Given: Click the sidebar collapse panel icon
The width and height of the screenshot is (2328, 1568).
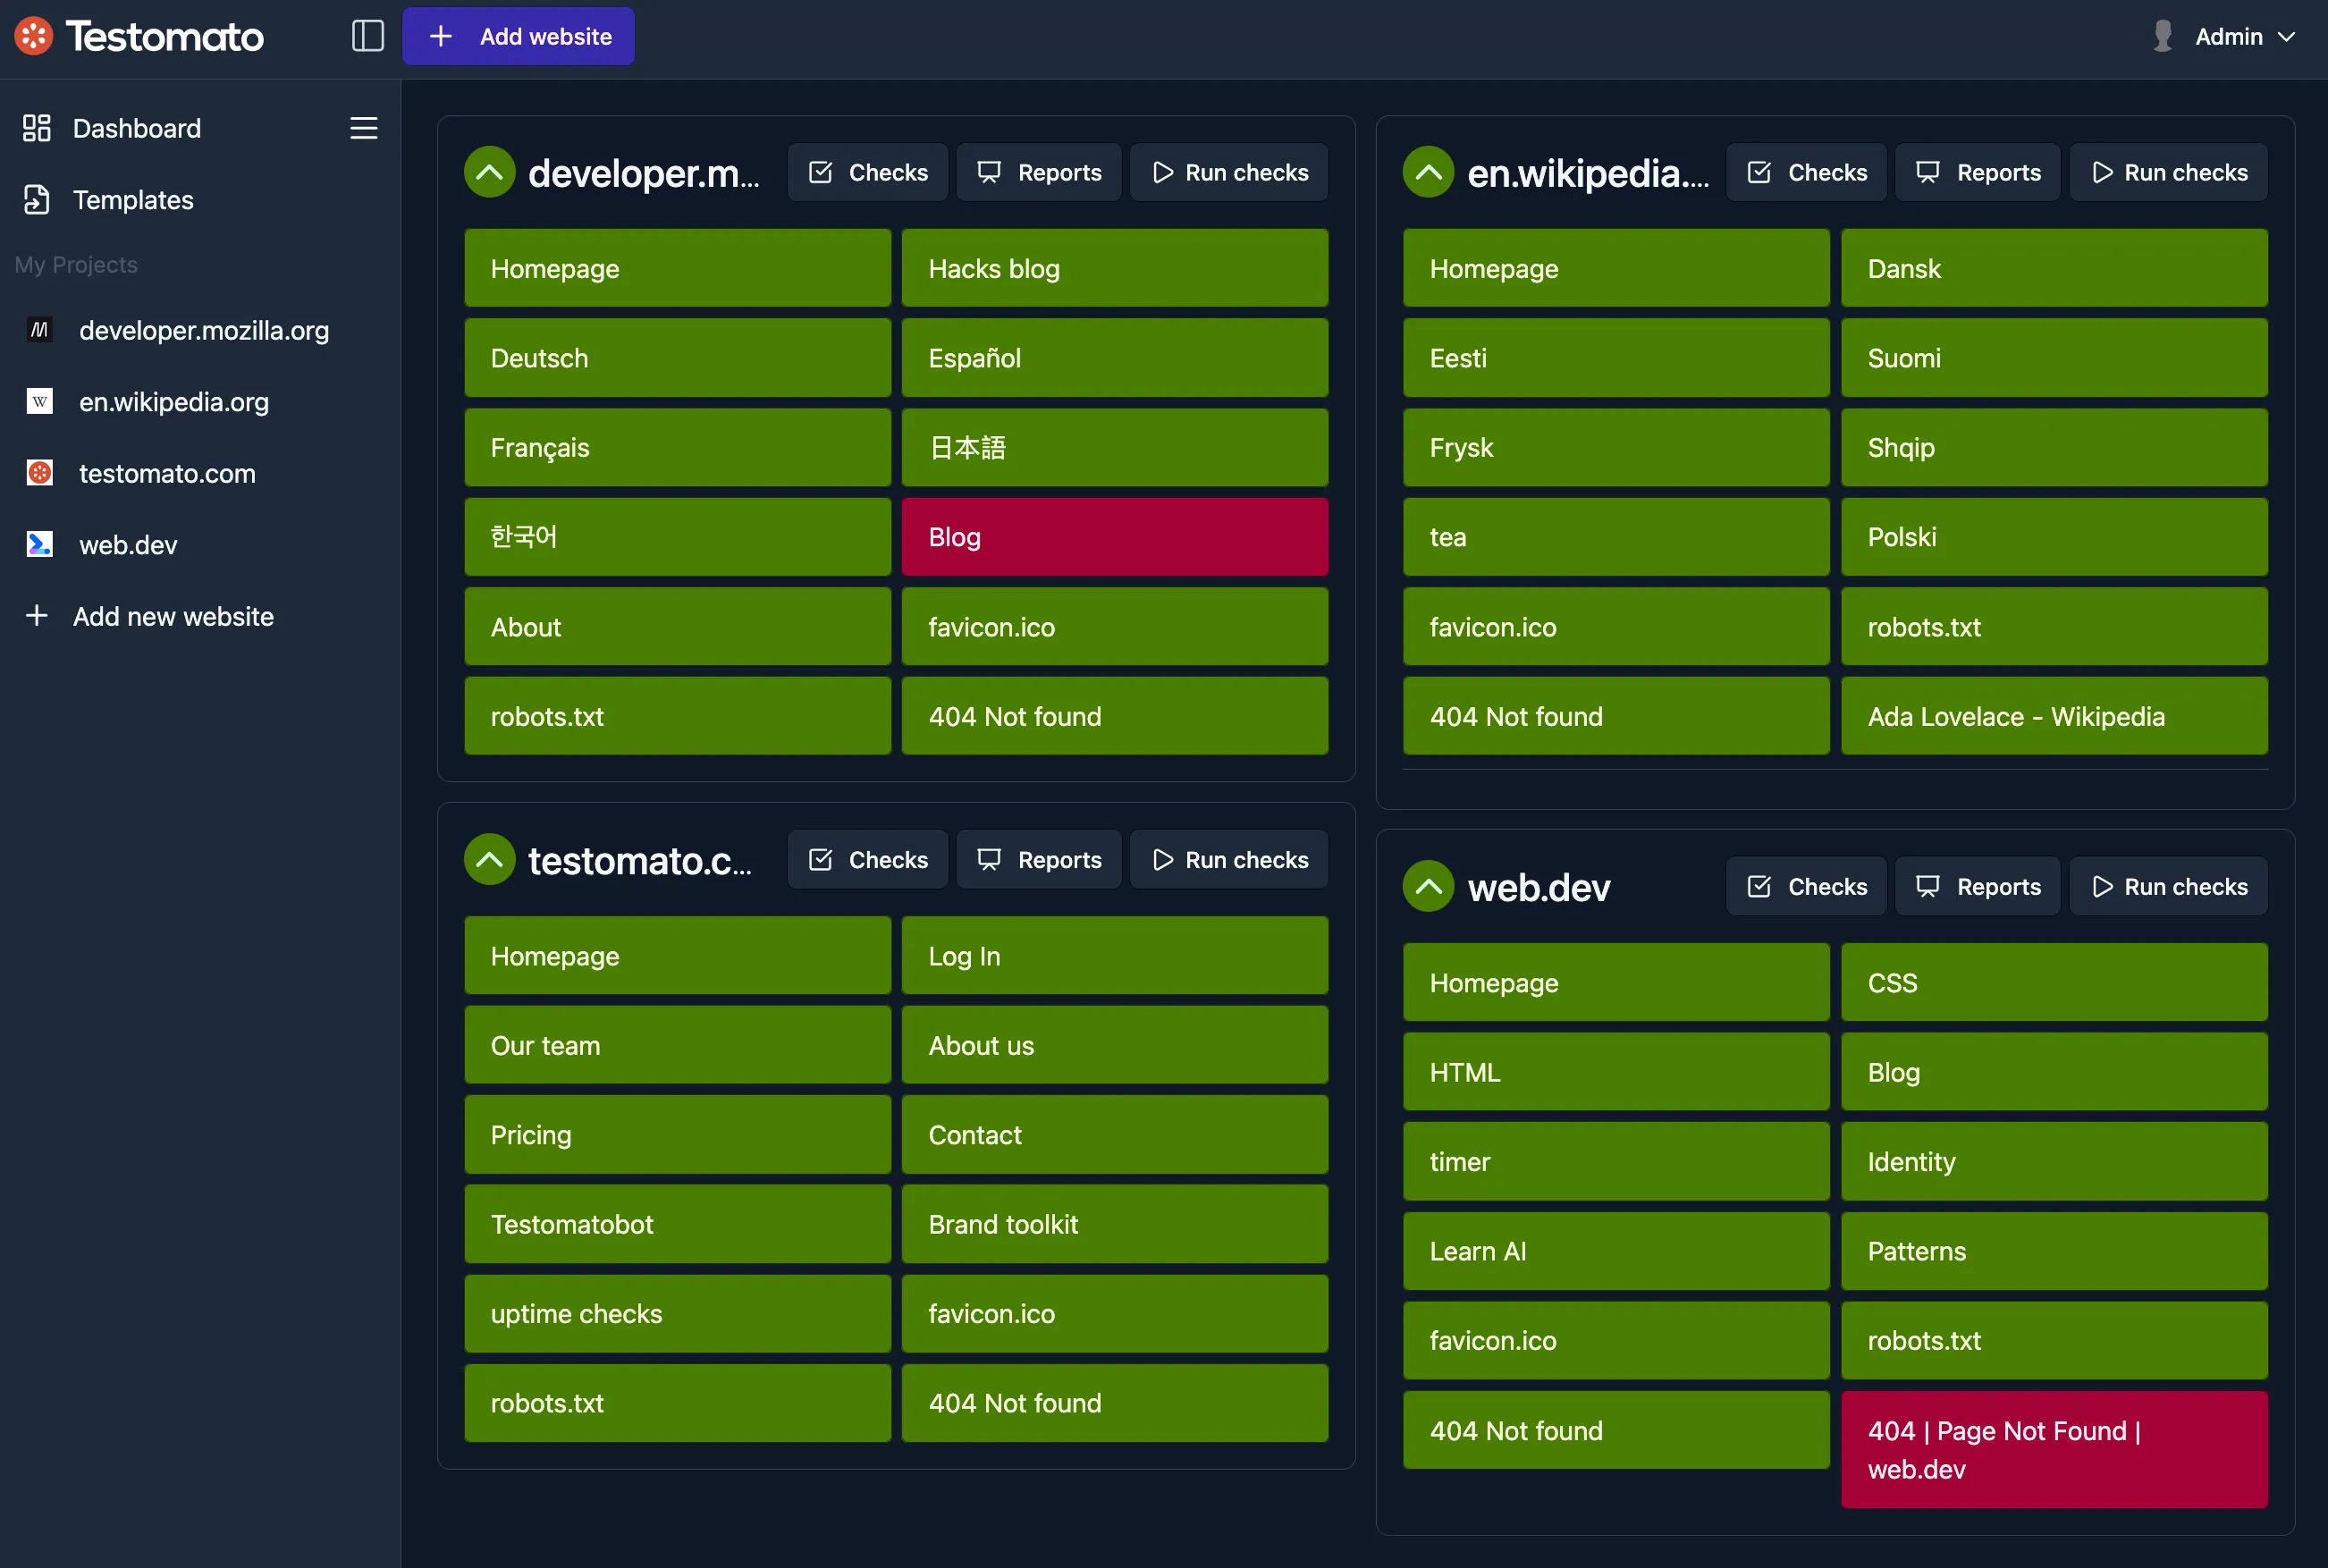Looking at the screenshot, I should (x=367, y=35).
